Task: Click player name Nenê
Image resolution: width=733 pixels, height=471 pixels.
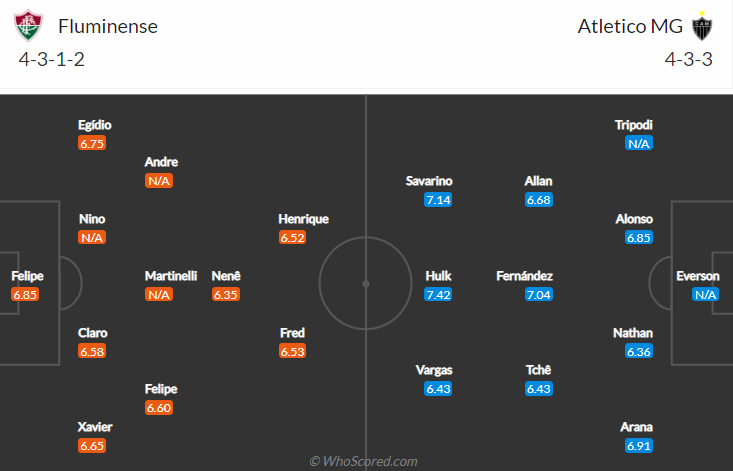Action: [226, 276]
